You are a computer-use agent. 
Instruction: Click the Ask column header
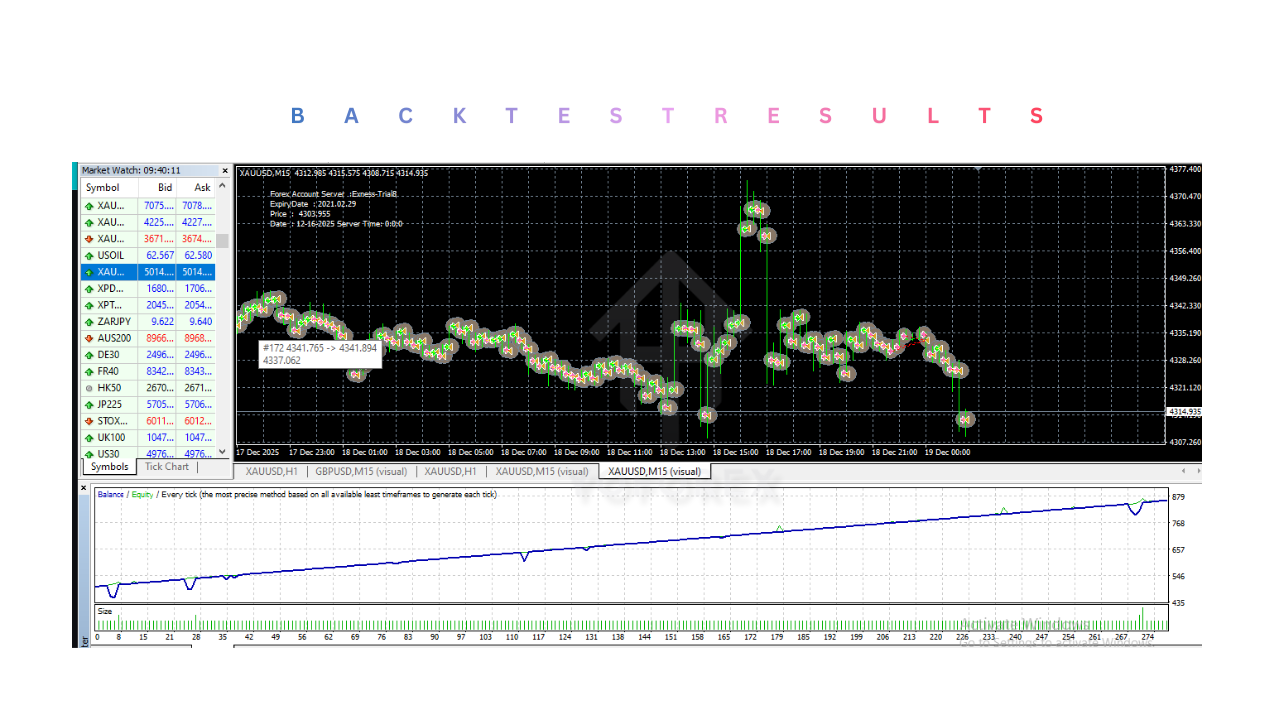click(x=202, y=187)
